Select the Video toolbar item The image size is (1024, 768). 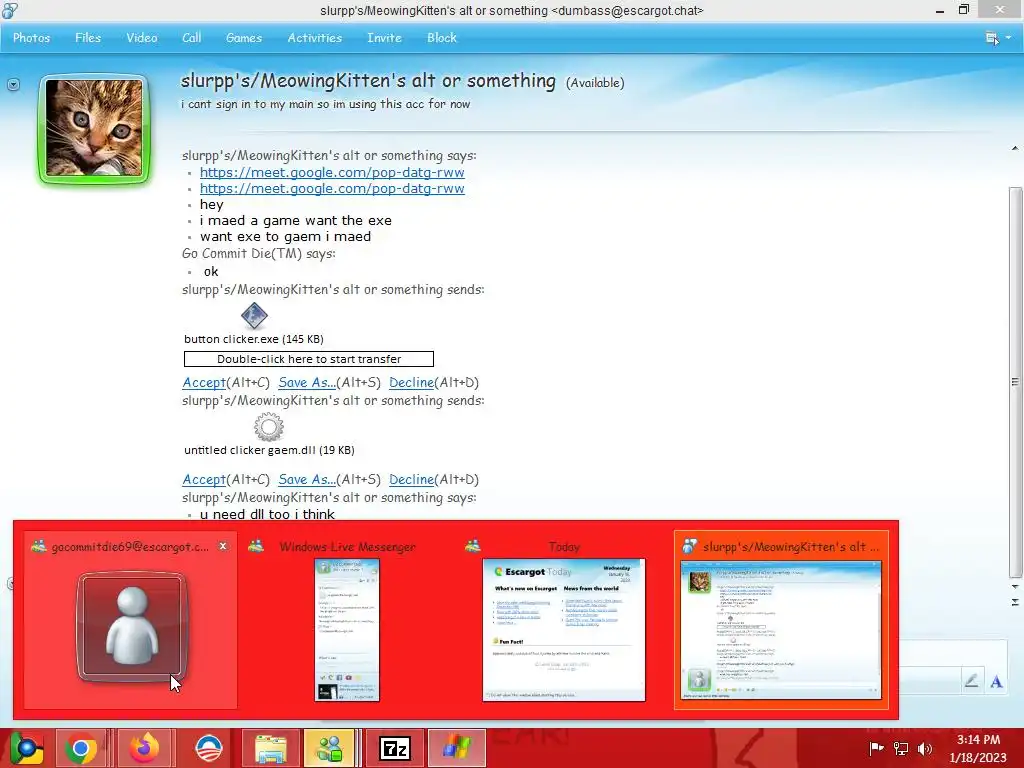pos(142,38)
